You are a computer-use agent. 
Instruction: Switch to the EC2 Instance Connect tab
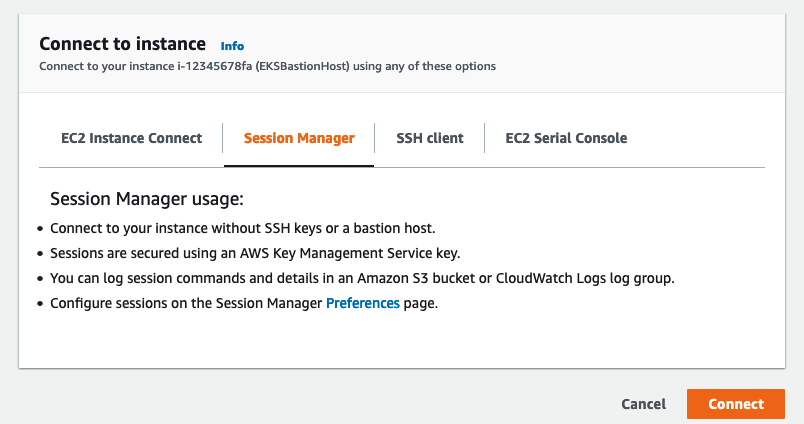pyautogui.click(x=130, y=138)
